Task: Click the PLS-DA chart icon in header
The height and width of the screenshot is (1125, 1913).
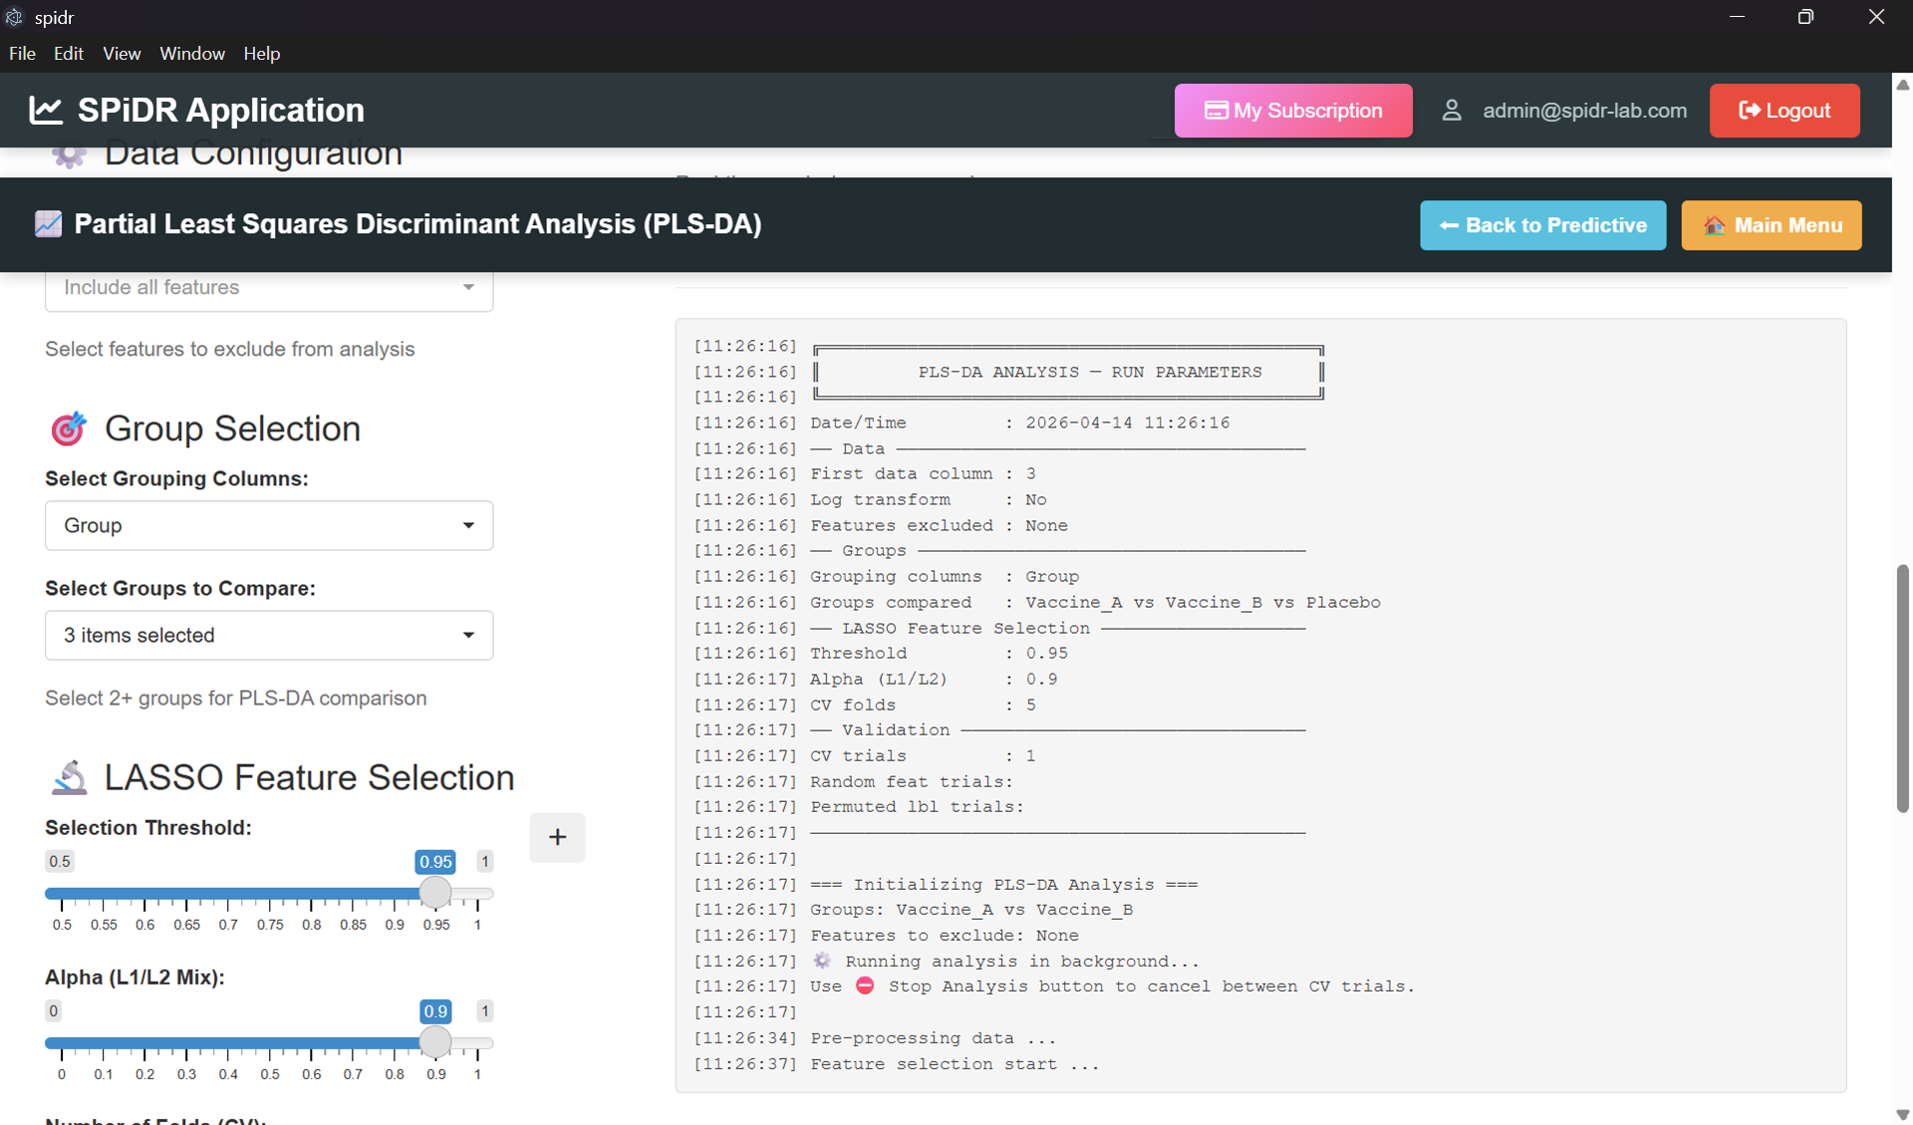Action: [x=48, y=224]
